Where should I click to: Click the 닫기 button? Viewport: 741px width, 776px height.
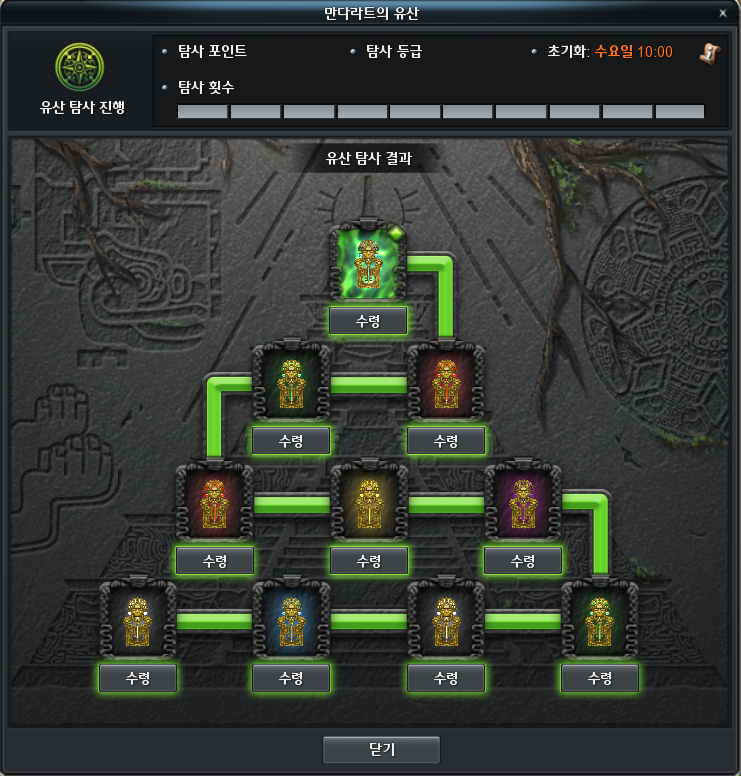tap(381, 749)
